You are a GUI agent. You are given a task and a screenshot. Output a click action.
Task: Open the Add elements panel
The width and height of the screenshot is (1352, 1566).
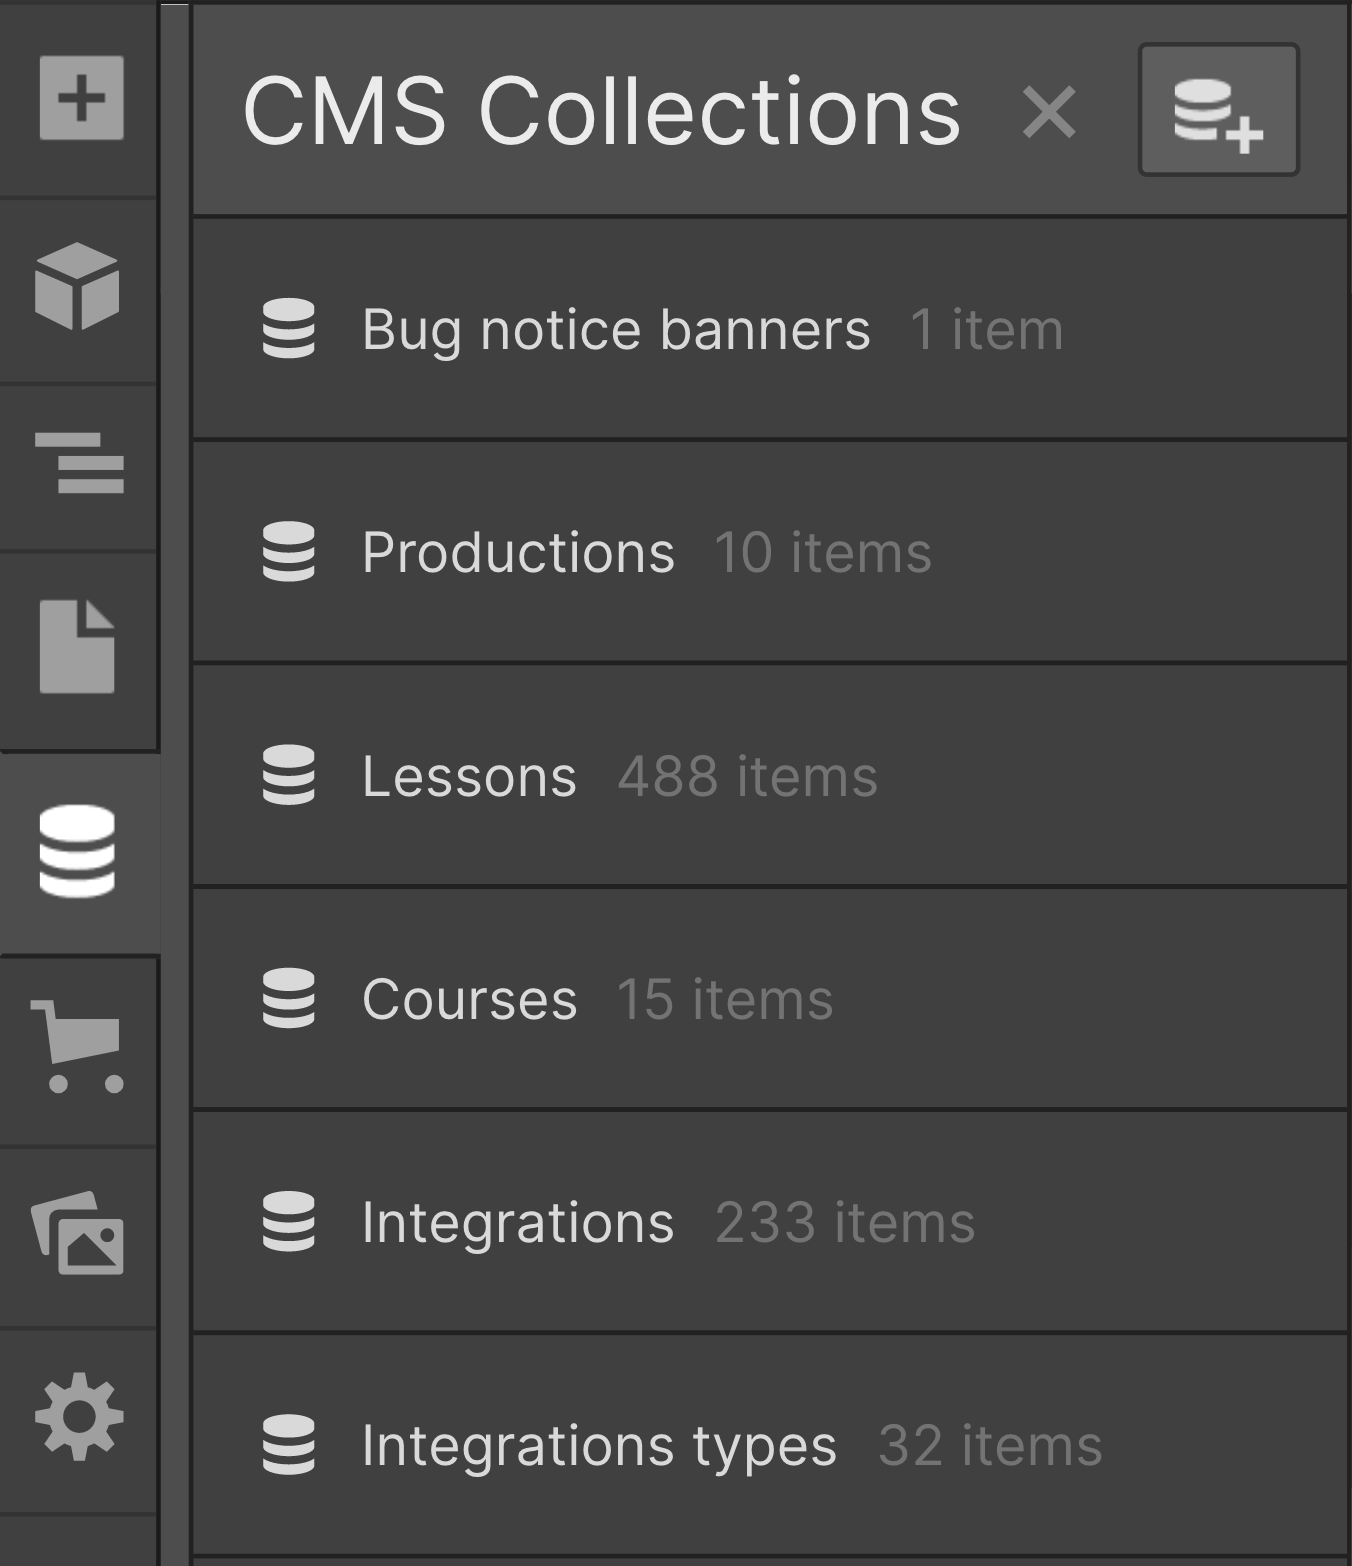pyautogui.click(x=81, y=98)
